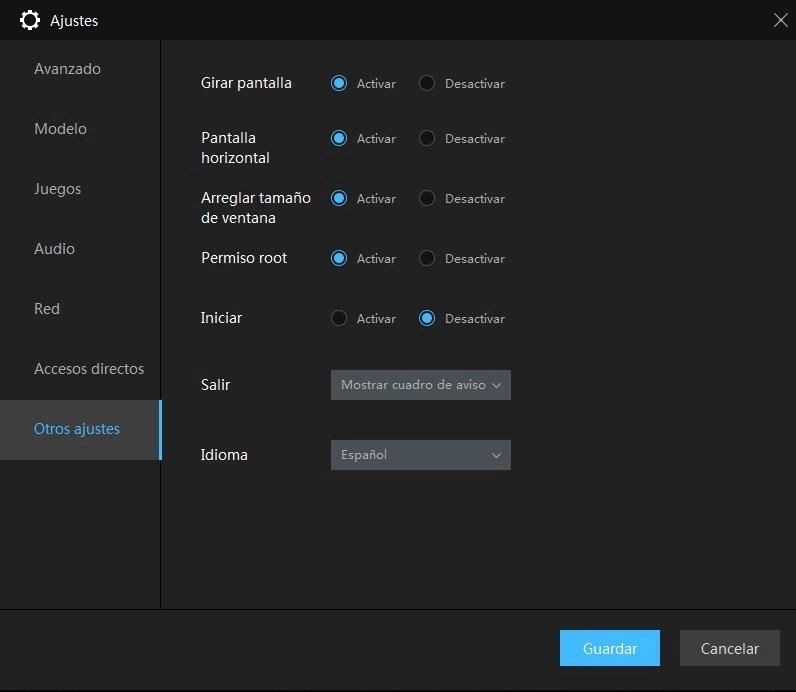This screenshot has width=796, height=692.
Task: Open the Idioma language dropdown
Action: pos(420,455)
